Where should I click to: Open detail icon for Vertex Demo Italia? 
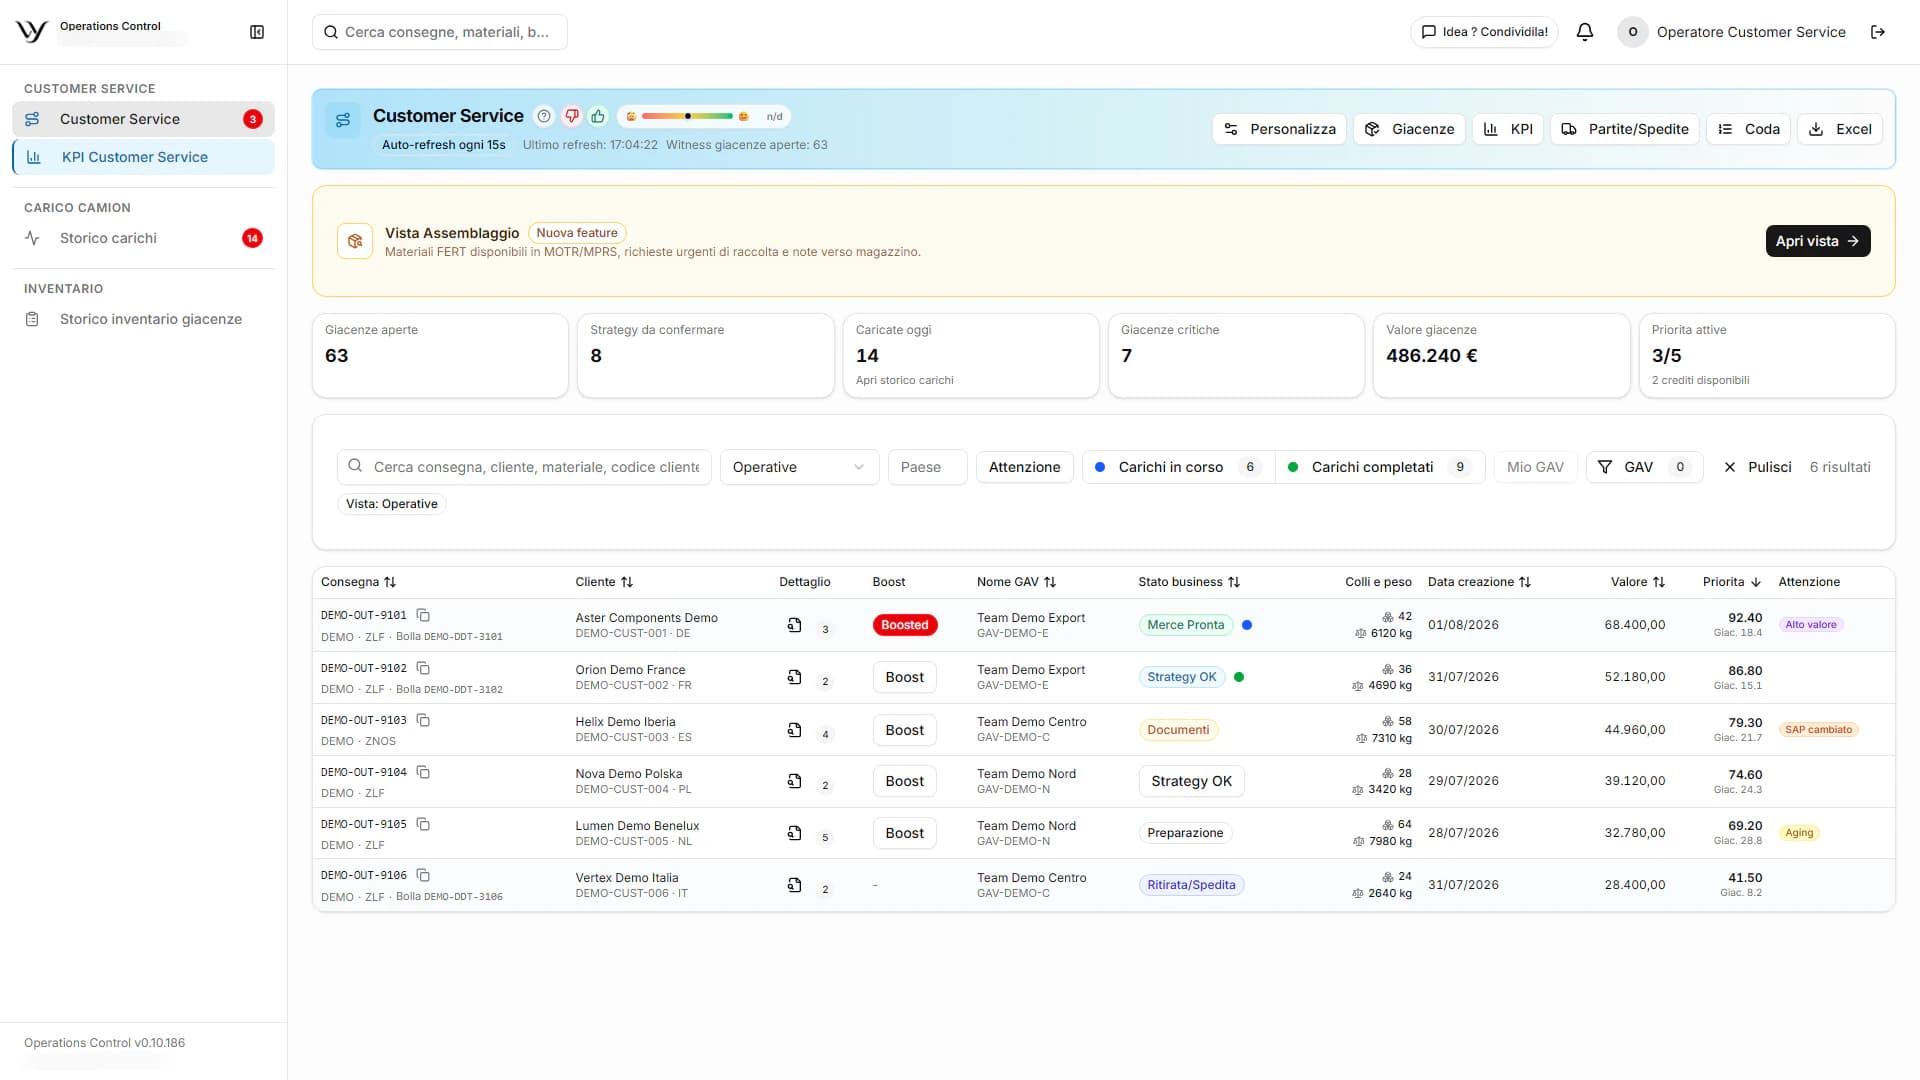click(x=794, y=885)
